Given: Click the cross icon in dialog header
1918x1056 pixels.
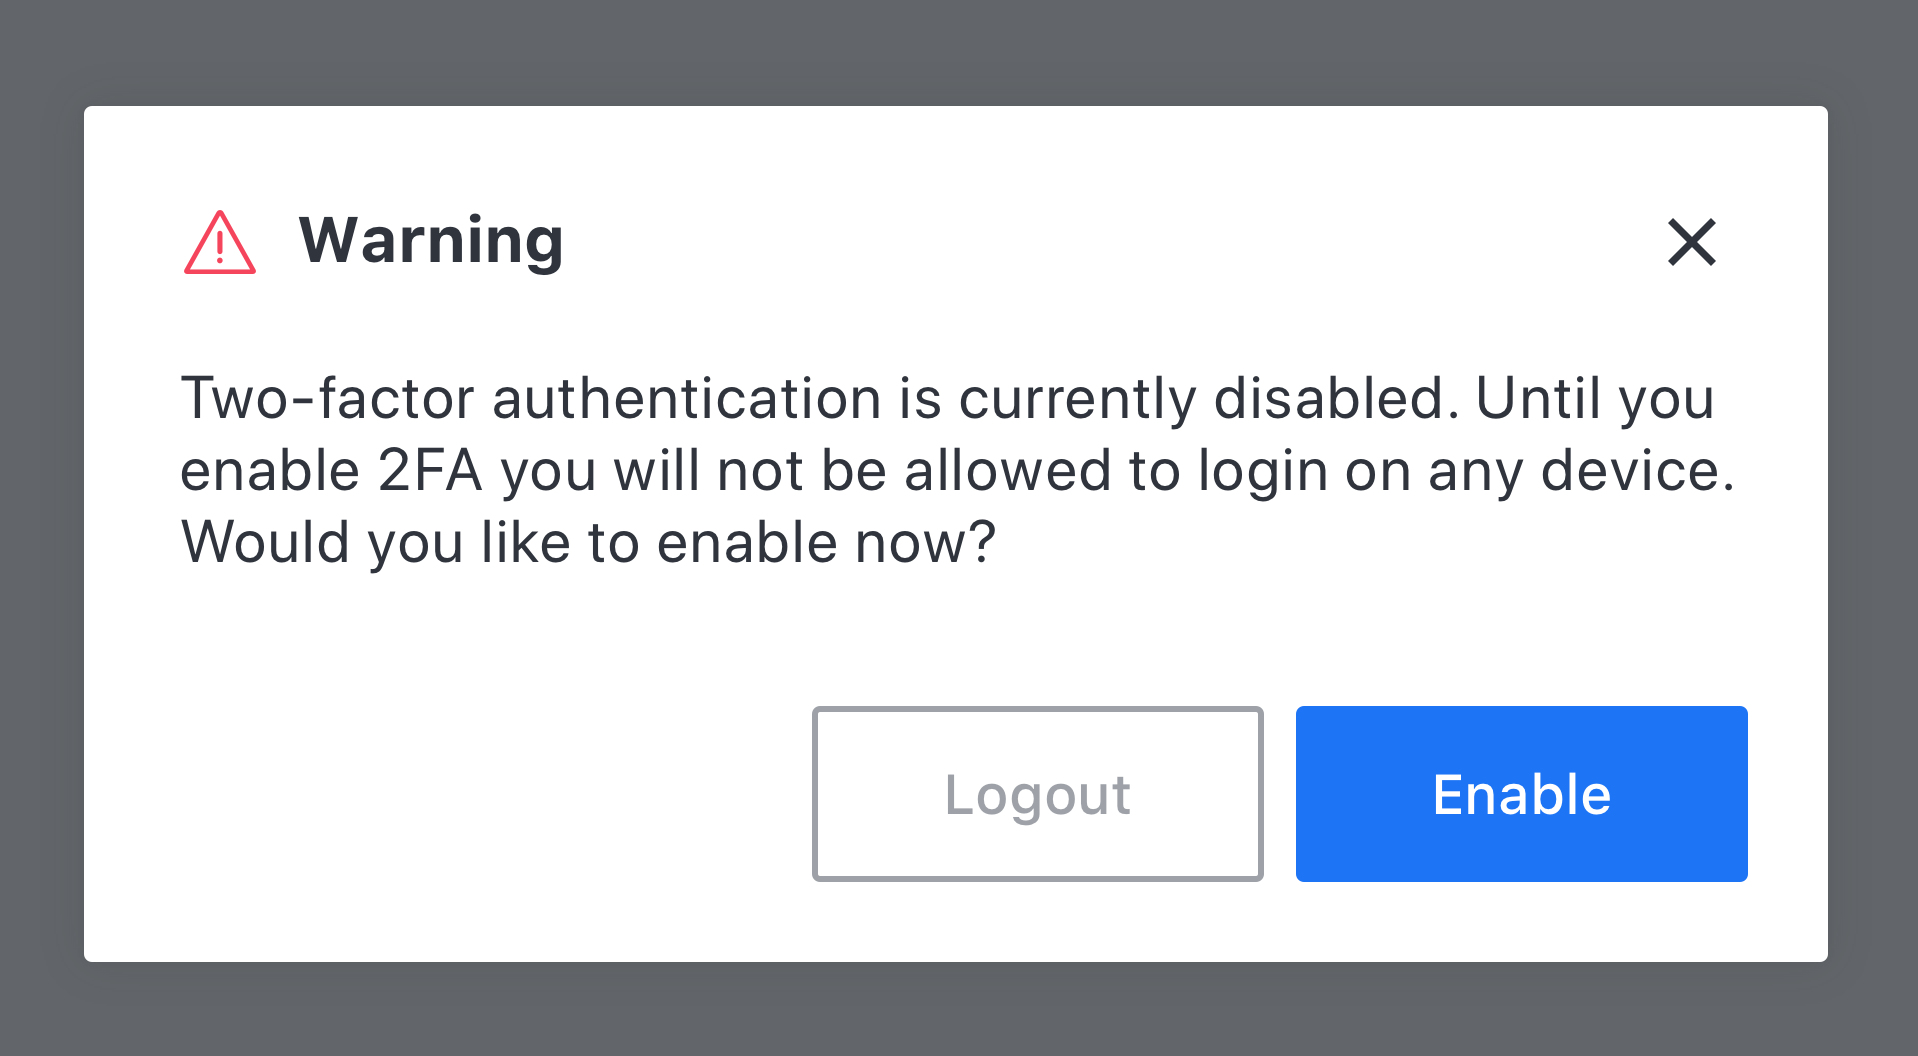Looking at the screenshot, I should pyautogui.click(x=1691, y=243).
